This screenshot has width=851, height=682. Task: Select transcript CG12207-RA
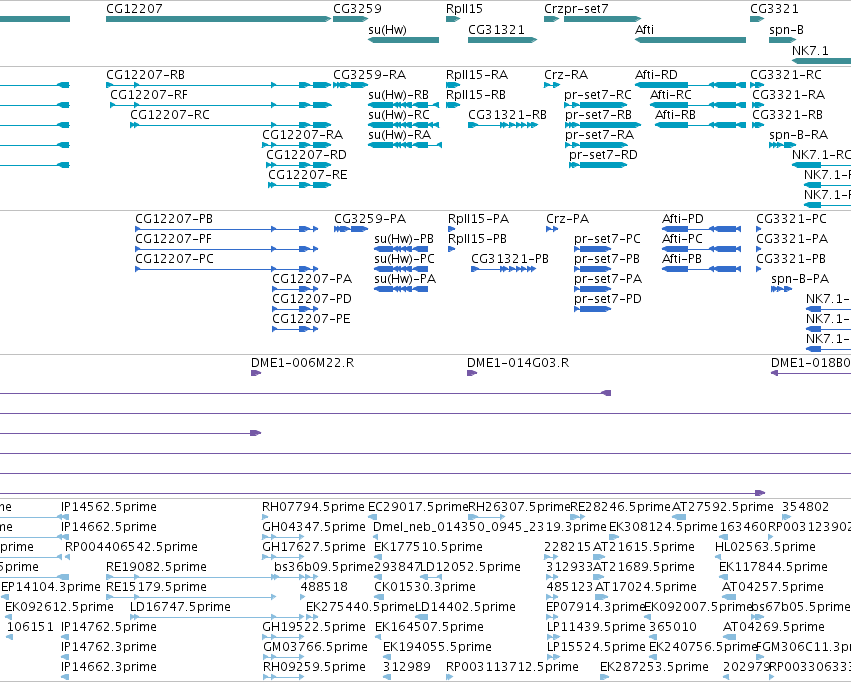[x=296, y=145]
